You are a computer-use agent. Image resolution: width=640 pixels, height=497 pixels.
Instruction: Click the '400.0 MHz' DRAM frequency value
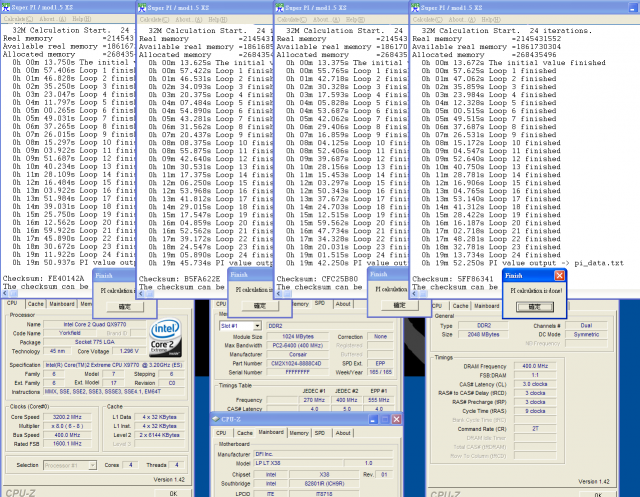click(x=535, y=366)
